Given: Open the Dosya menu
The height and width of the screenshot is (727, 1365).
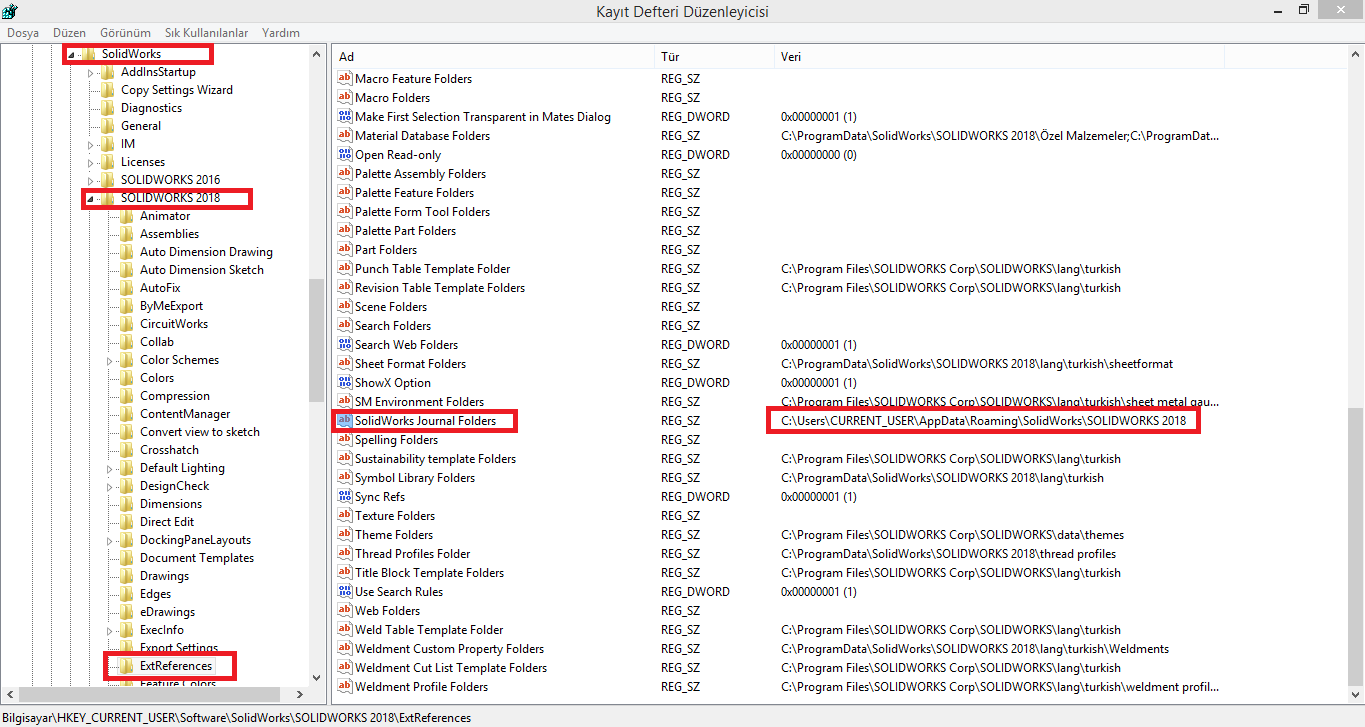Looking at the screenshot, I should coord(23,33).
